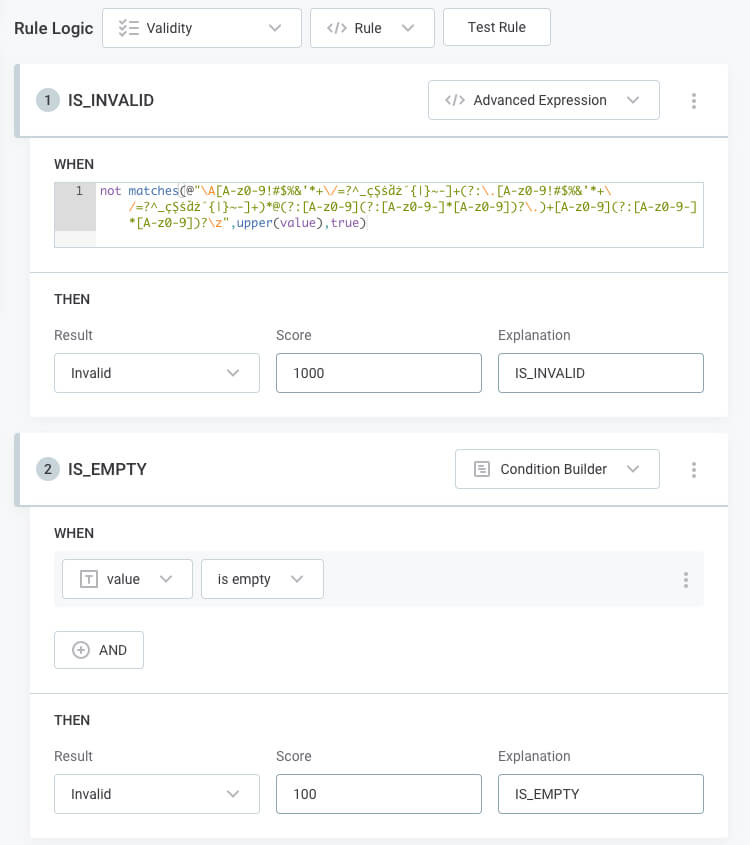The width and height of the screenshot is (750, 845).
Task: Click the plus icon on AND button
Action: point(81,650)
